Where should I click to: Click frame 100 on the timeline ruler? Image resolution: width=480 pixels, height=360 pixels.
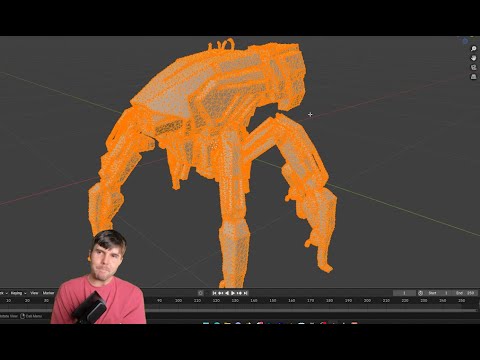pos(178,301)
